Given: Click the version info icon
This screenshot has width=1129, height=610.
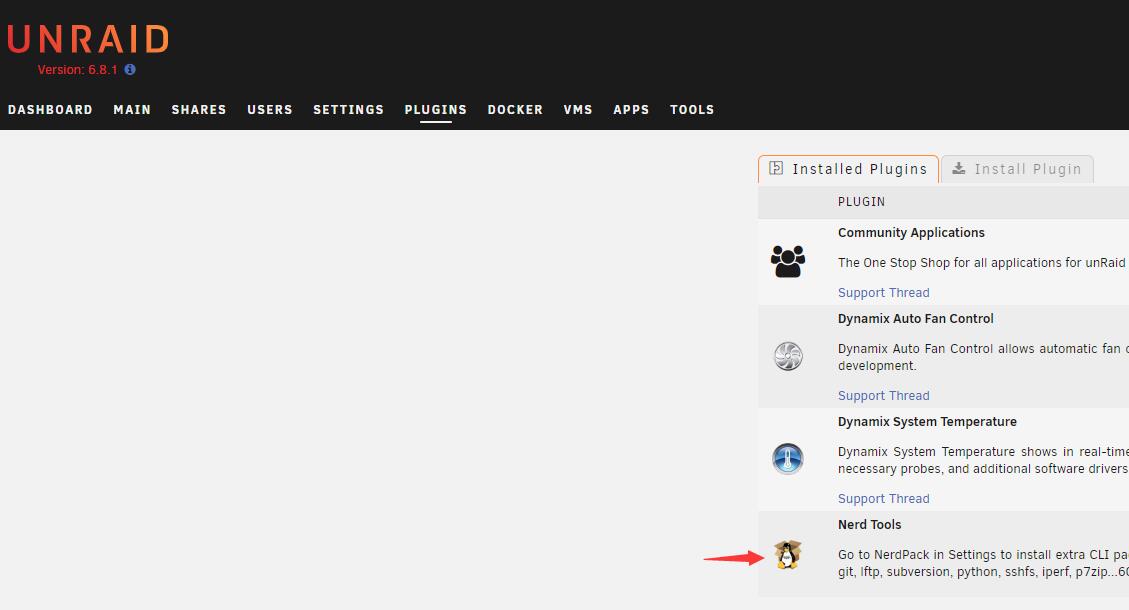Looking at the screenshot, I should pyautogui.click(x=130, y=70).
